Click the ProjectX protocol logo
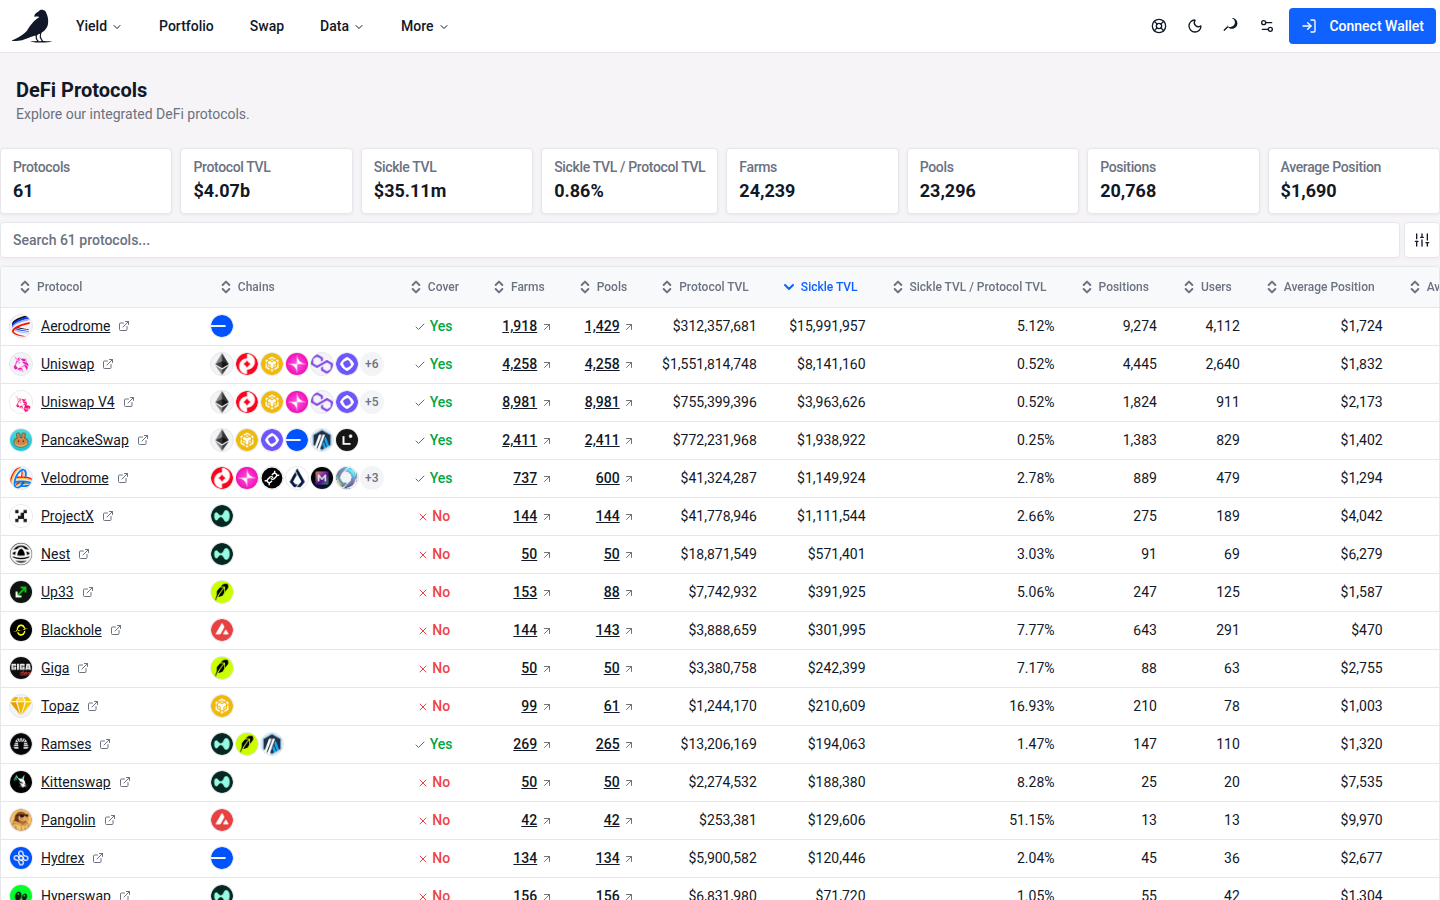 click(21, 516)
